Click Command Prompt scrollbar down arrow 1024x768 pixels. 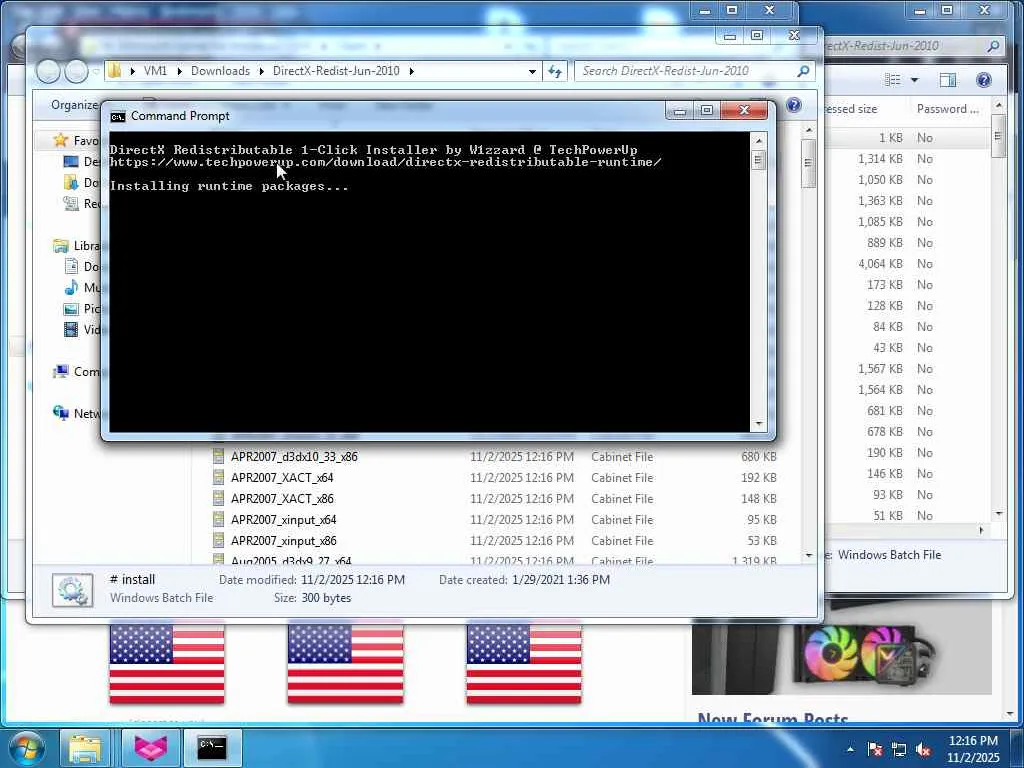click(x=758, y=424)
